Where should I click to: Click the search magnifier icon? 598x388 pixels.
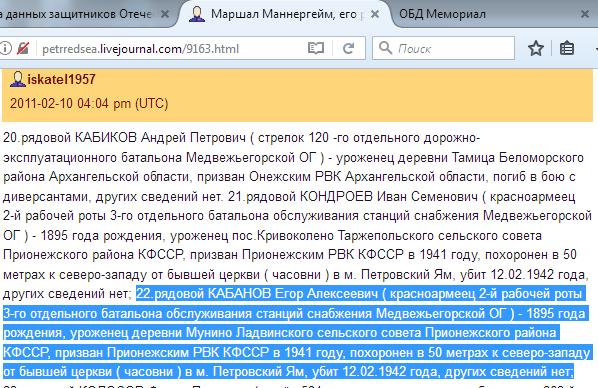click(x=385, y=48)
